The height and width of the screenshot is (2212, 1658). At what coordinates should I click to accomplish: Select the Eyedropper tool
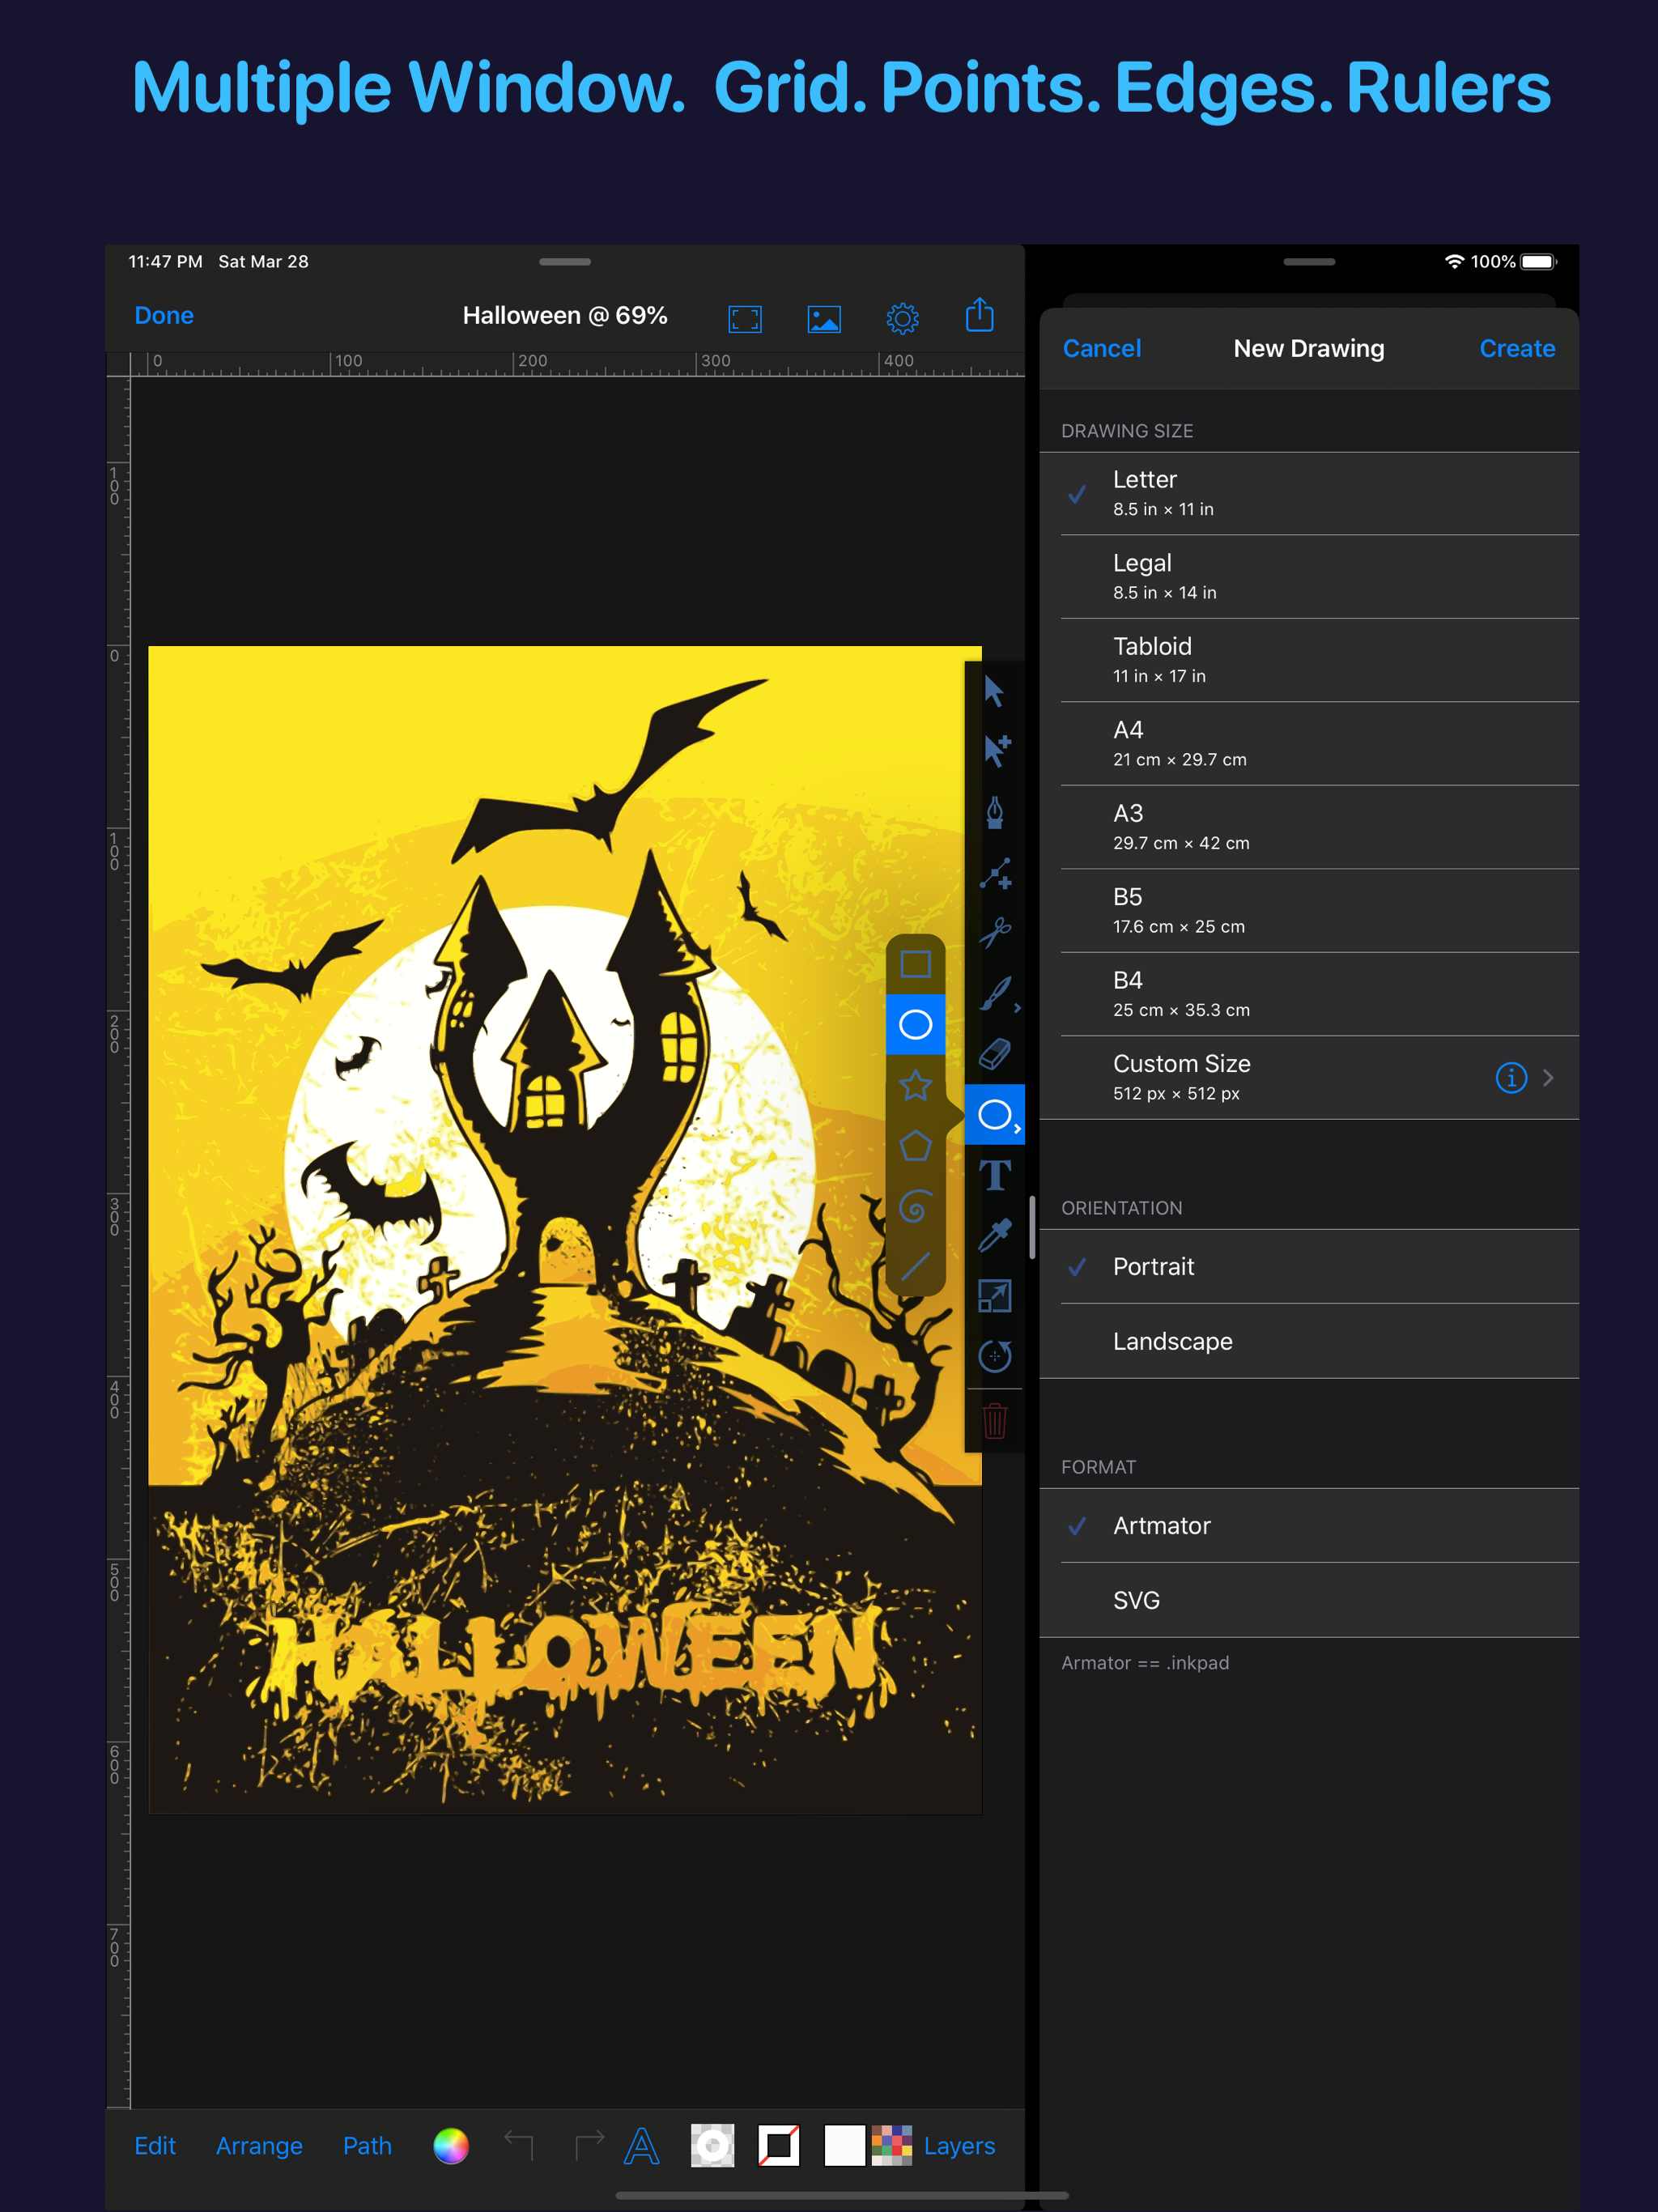(x=995, y=1235)
